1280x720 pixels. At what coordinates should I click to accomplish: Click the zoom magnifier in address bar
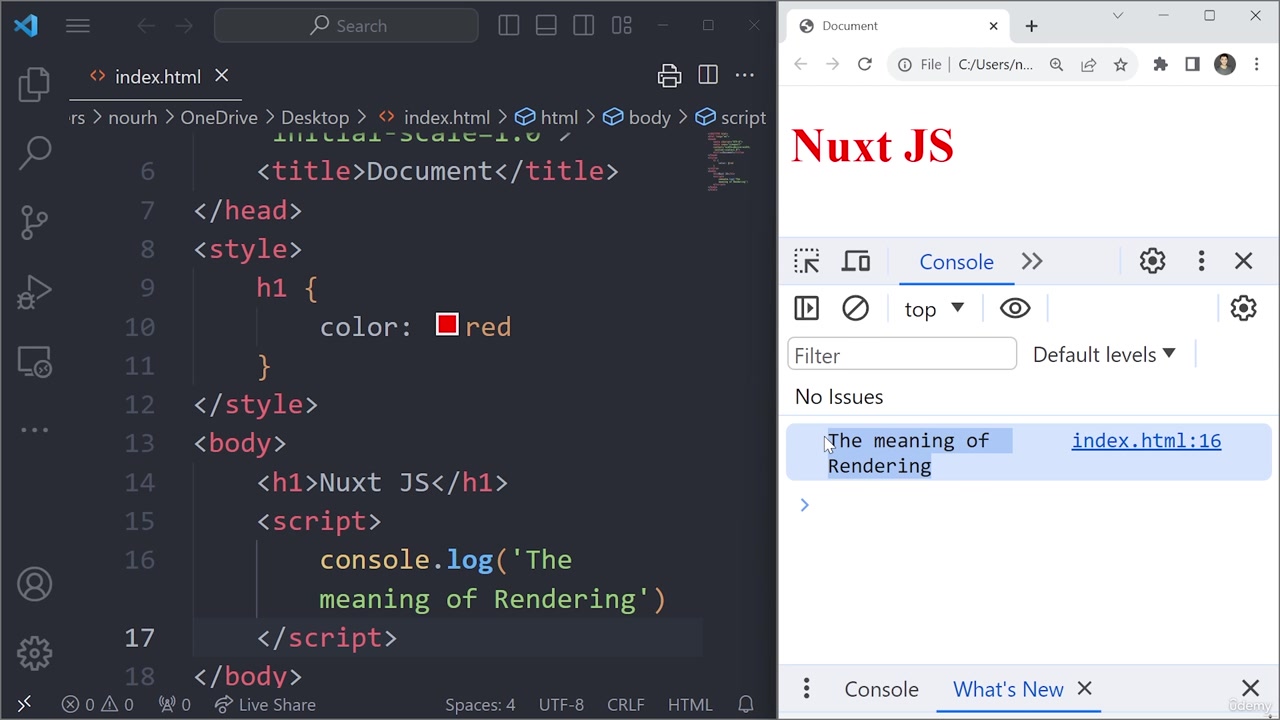point(1056,64)
